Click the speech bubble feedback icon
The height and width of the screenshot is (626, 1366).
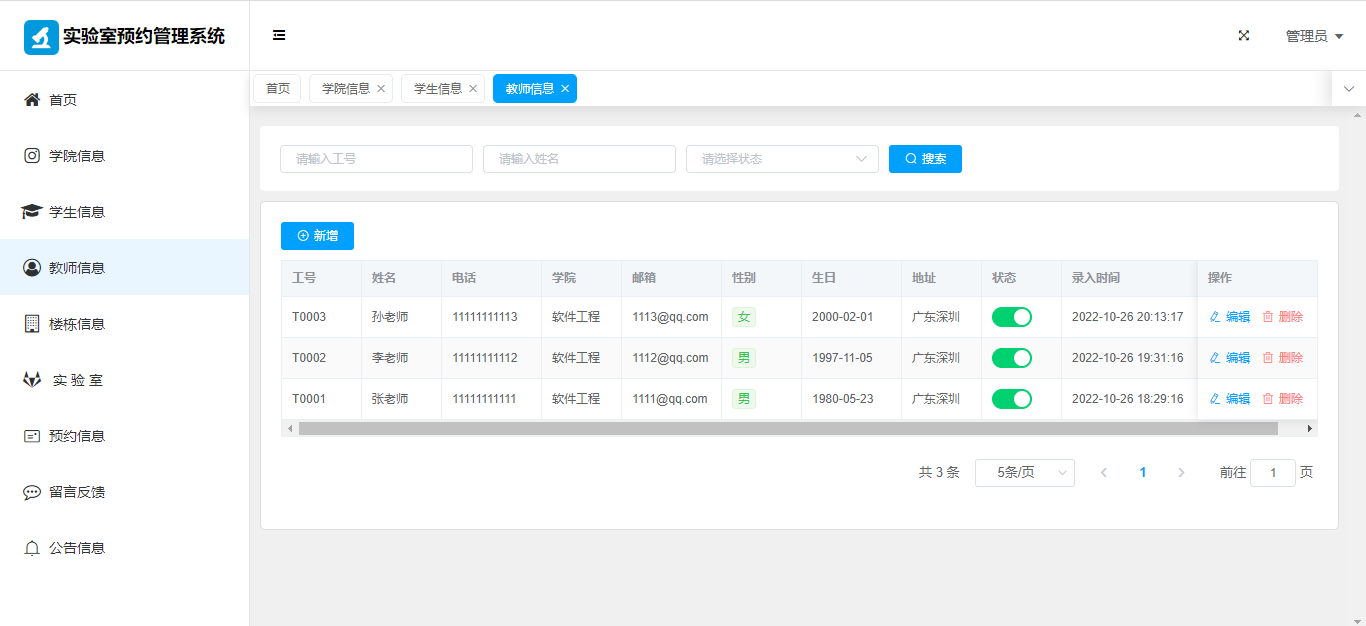click(32, 492)
